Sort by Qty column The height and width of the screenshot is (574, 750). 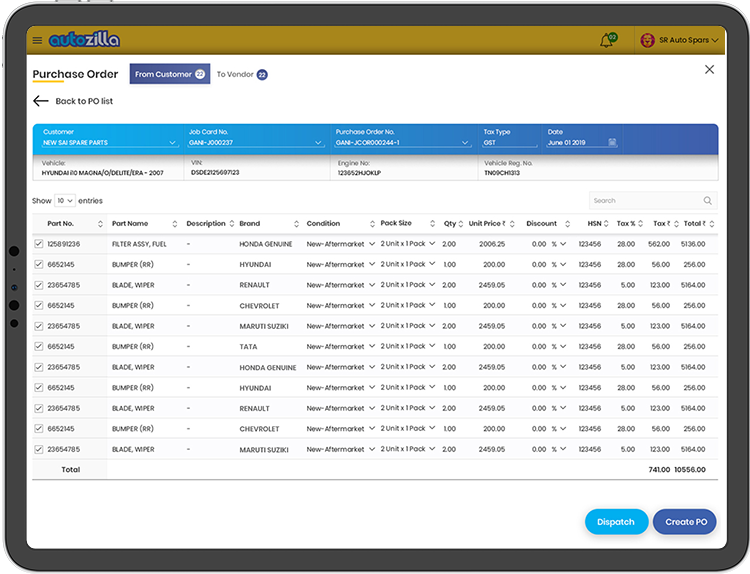pos(461,224)
